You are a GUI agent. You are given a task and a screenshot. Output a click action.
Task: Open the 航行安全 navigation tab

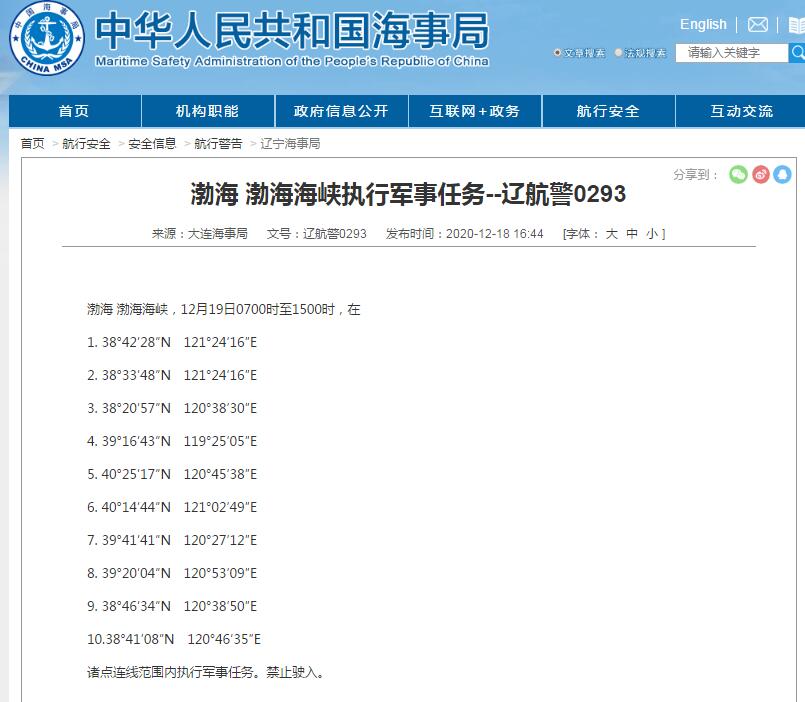(x=608, y=111)
